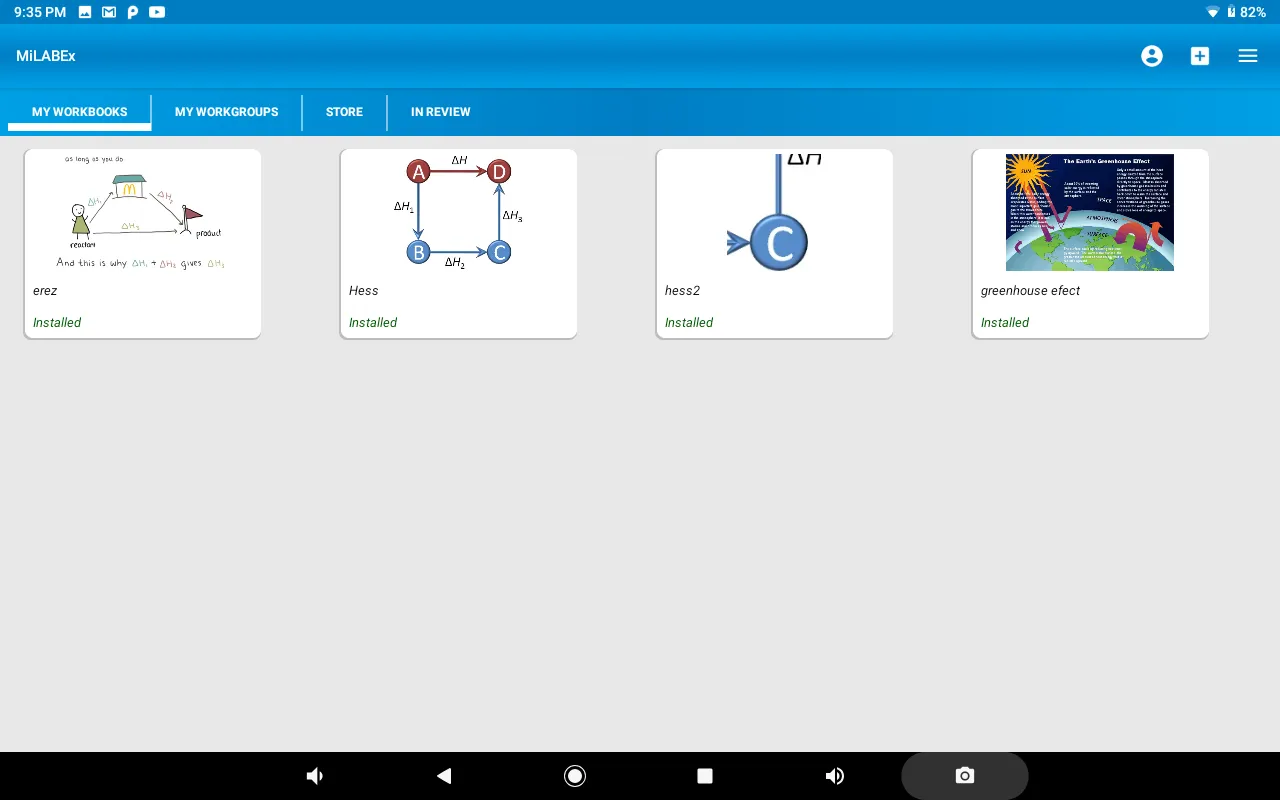
Task: Tap the Gmail notification icon in status bar
Action: [x=109, y=12]
